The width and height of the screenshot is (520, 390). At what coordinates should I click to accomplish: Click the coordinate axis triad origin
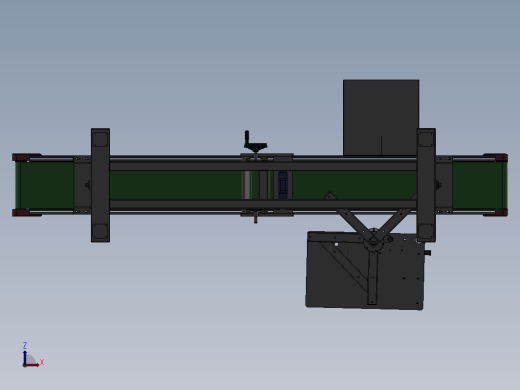pos(24,365)
